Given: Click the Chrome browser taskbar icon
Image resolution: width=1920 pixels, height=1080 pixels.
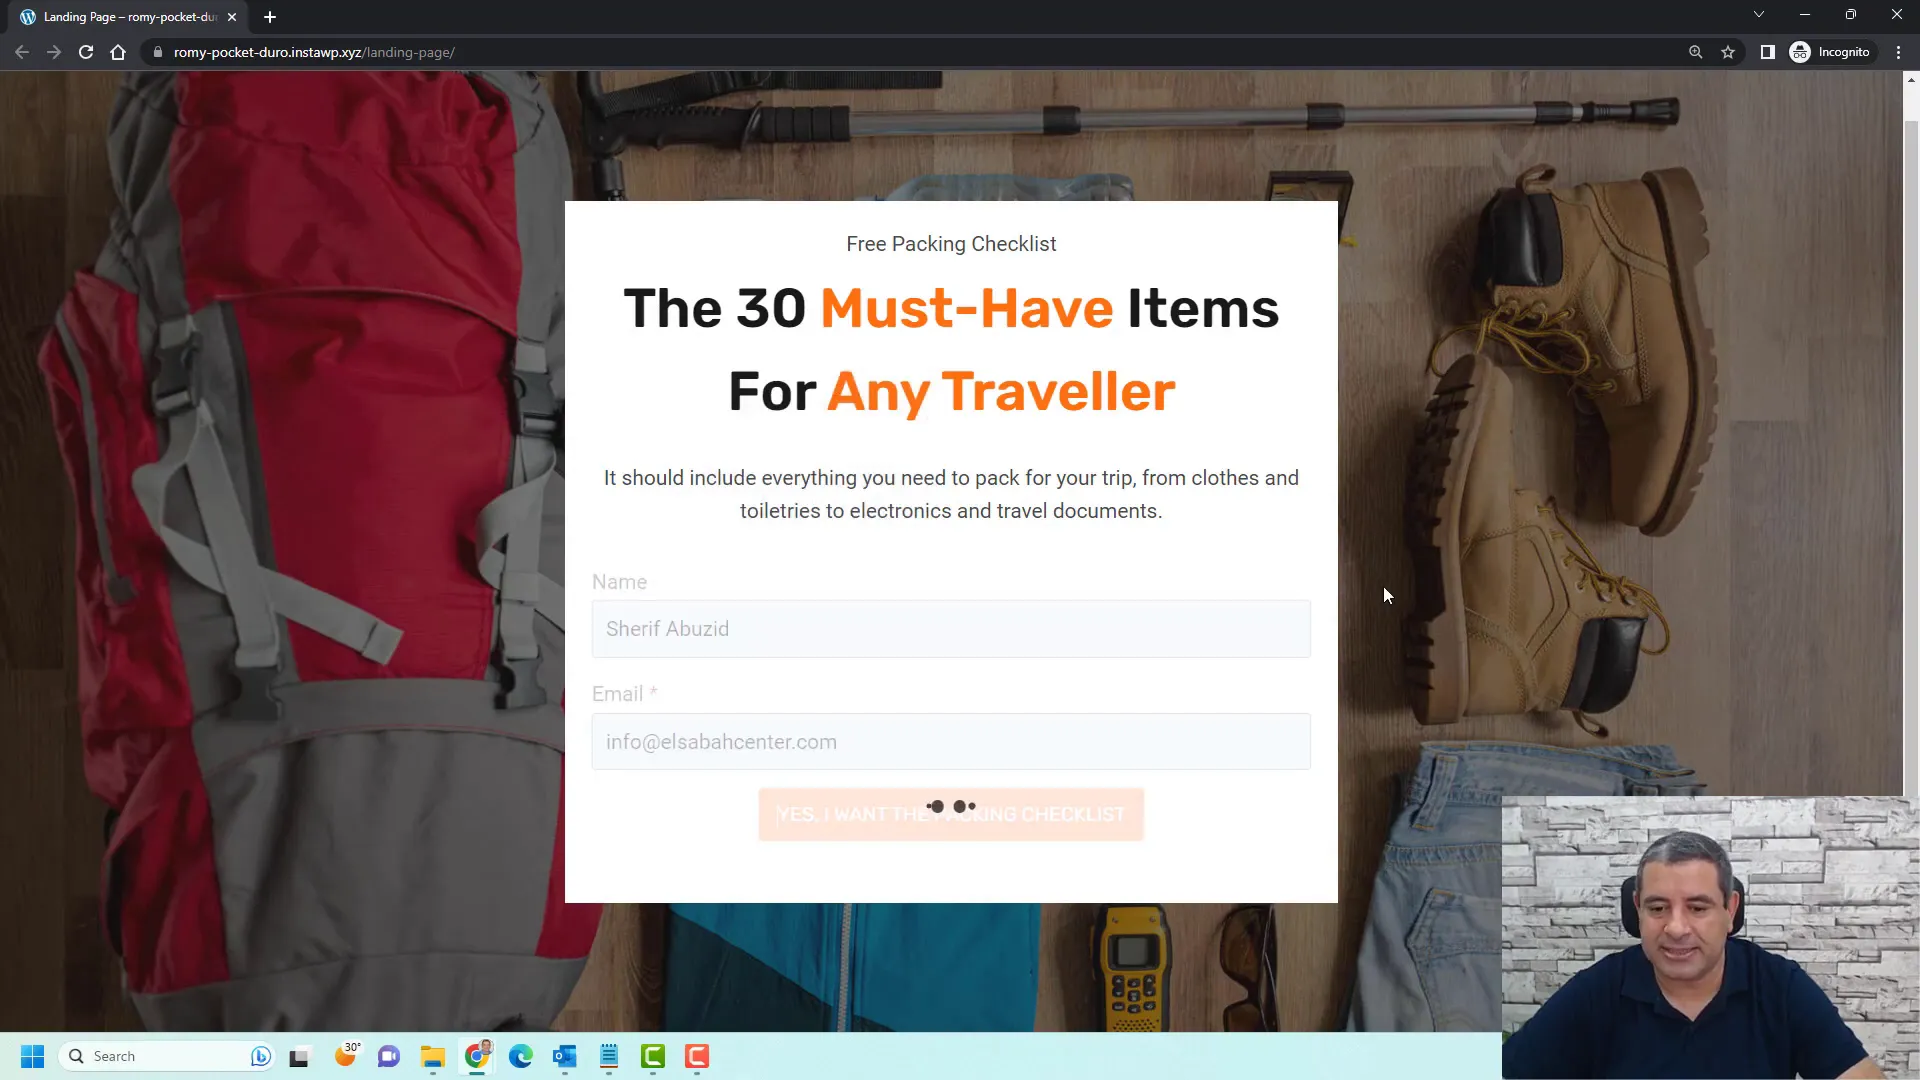Looking at the screenshot, I should tap(479, 1055).
